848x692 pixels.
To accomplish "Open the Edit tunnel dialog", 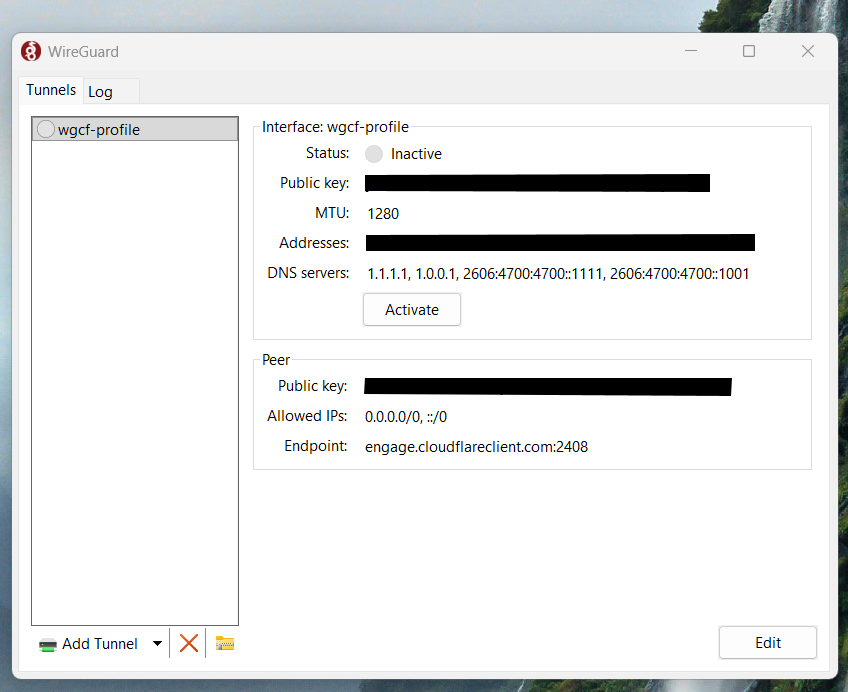I will 767,643.
